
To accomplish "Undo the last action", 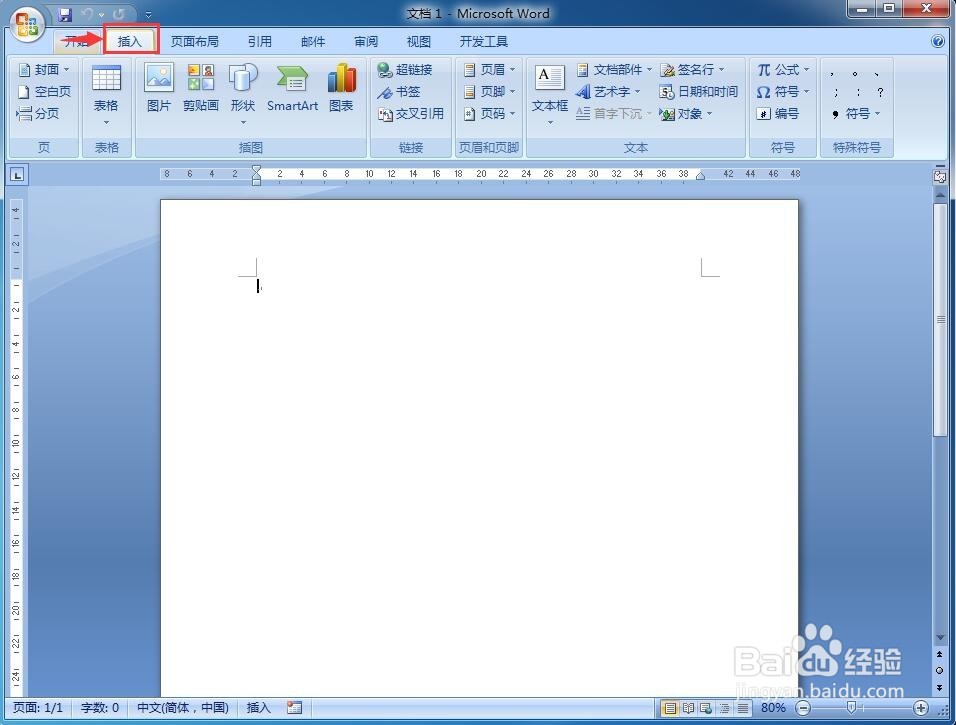I will coord(88,14).
